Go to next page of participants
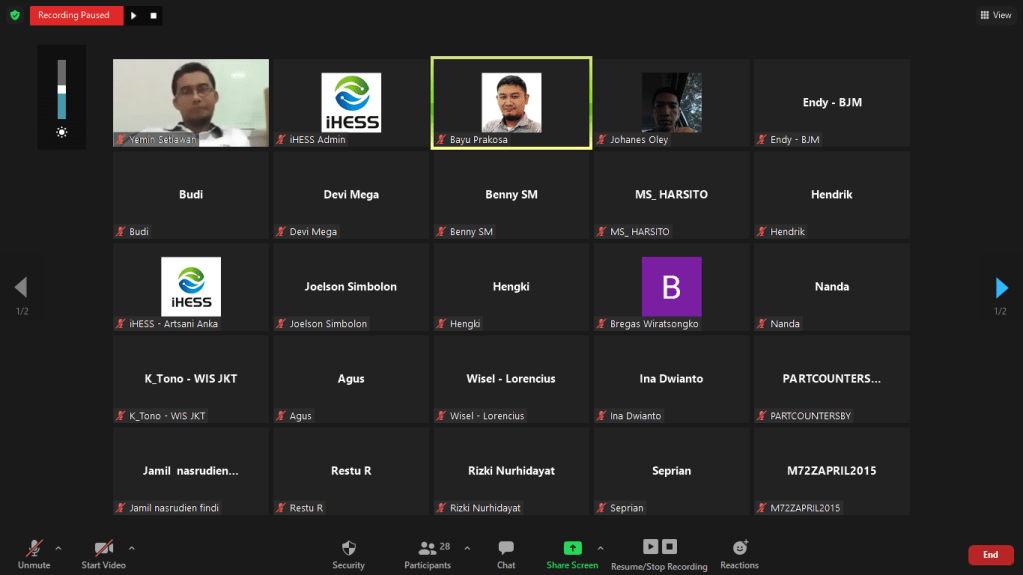The image size is (1023, 575). pos(1001,288)
